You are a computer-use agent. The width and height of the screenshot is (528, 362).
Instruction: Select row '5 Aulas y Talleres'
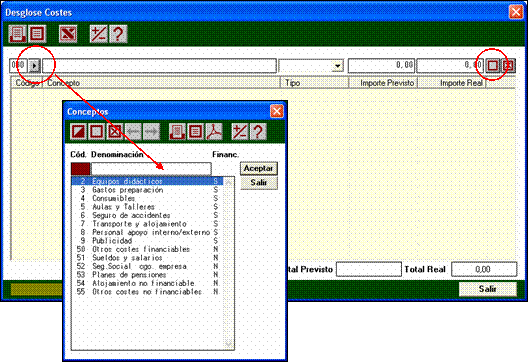point(147,207)
